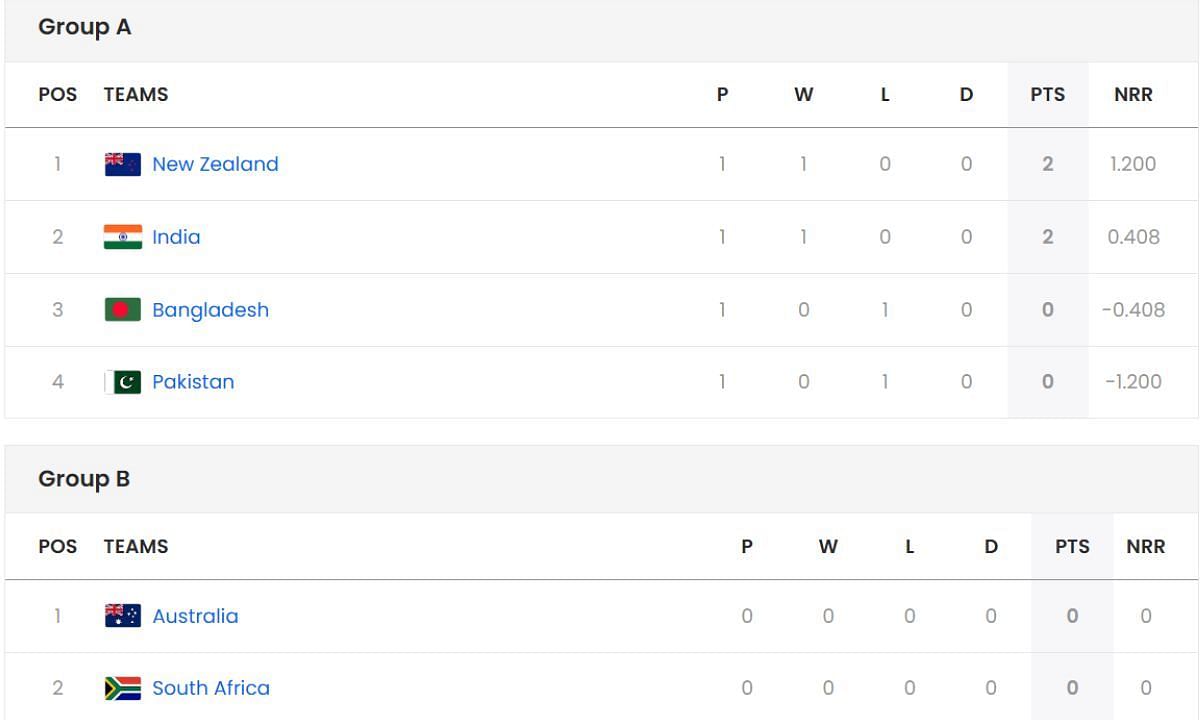The width and height of the screenshot is (1200, 720).
Task: Open the New Zealand team link
Action: (215, 164)
